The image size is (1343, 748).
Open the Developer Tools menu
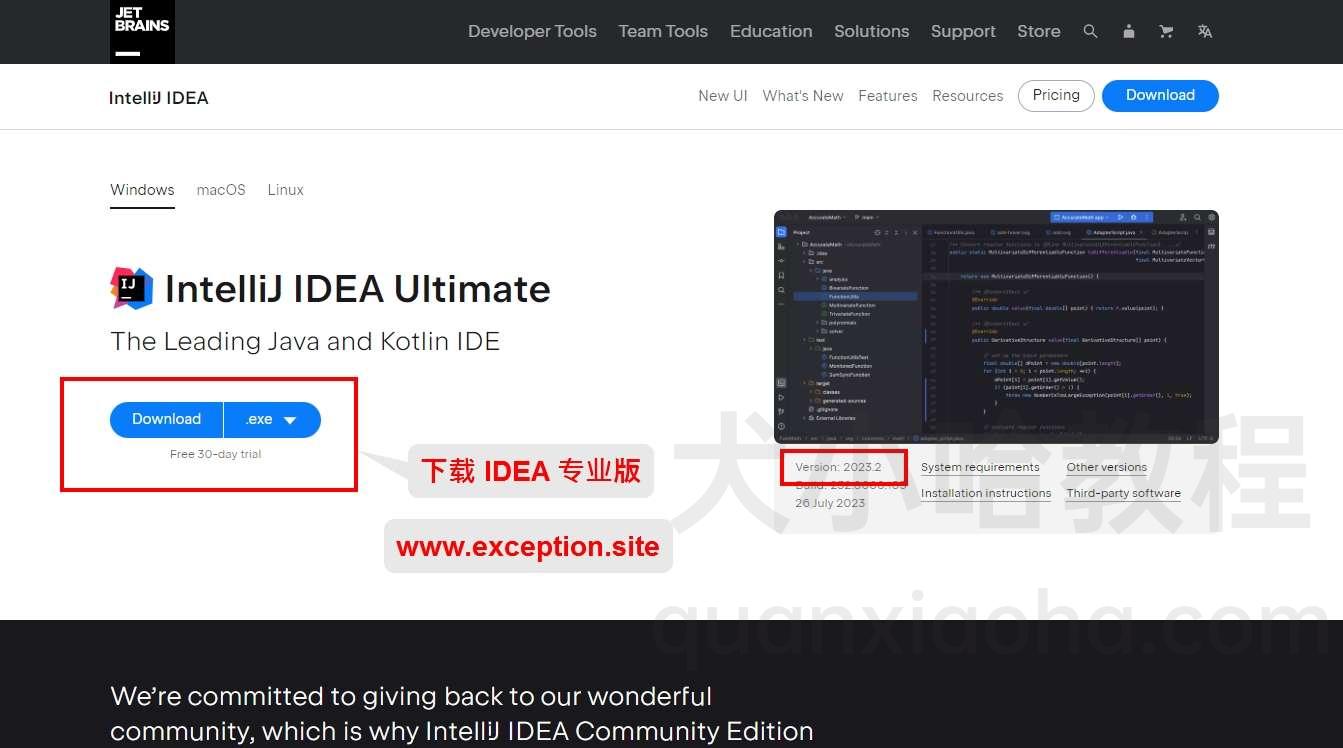click(532, 31)
